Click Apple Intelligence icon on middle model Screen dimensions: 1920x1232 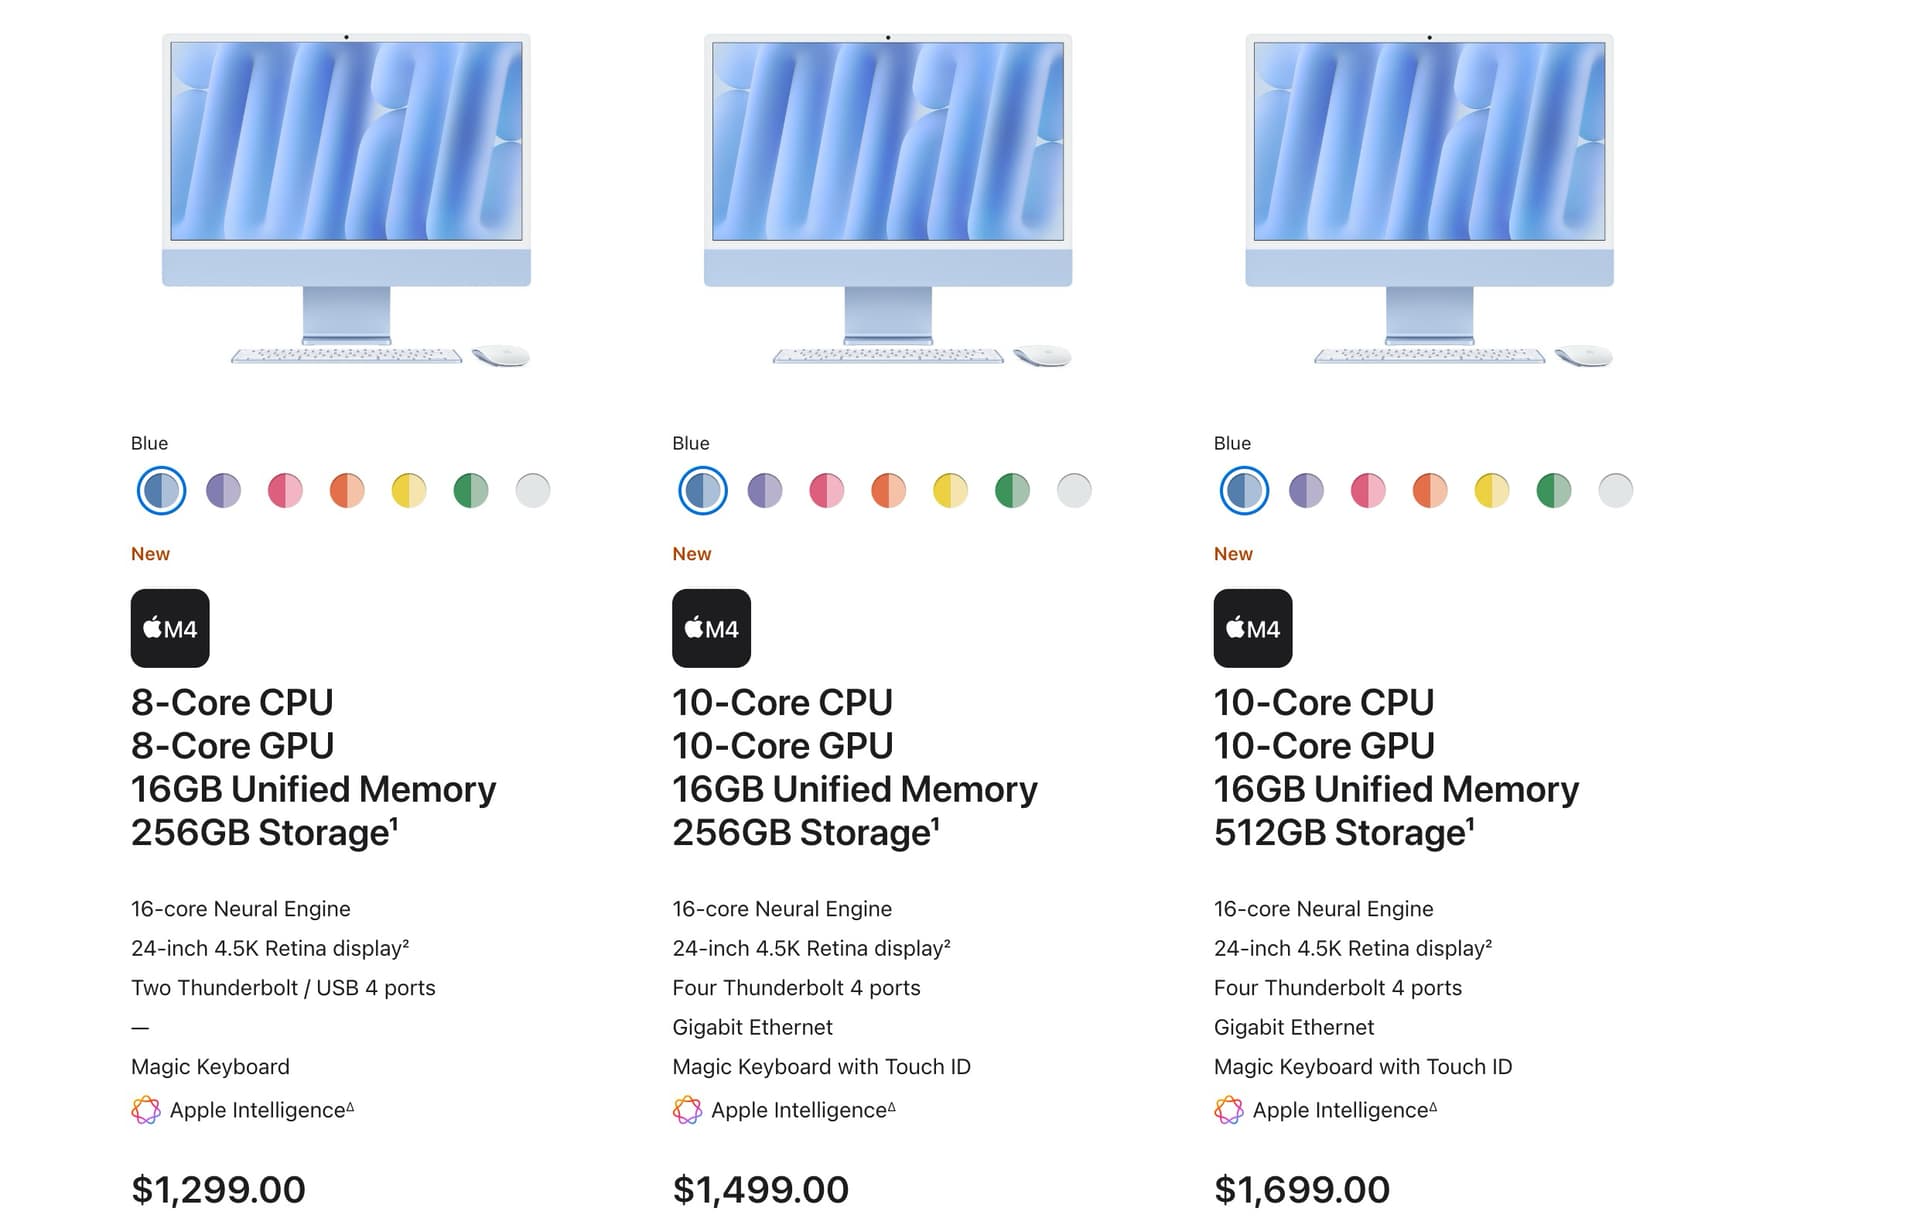[687, 1110]
